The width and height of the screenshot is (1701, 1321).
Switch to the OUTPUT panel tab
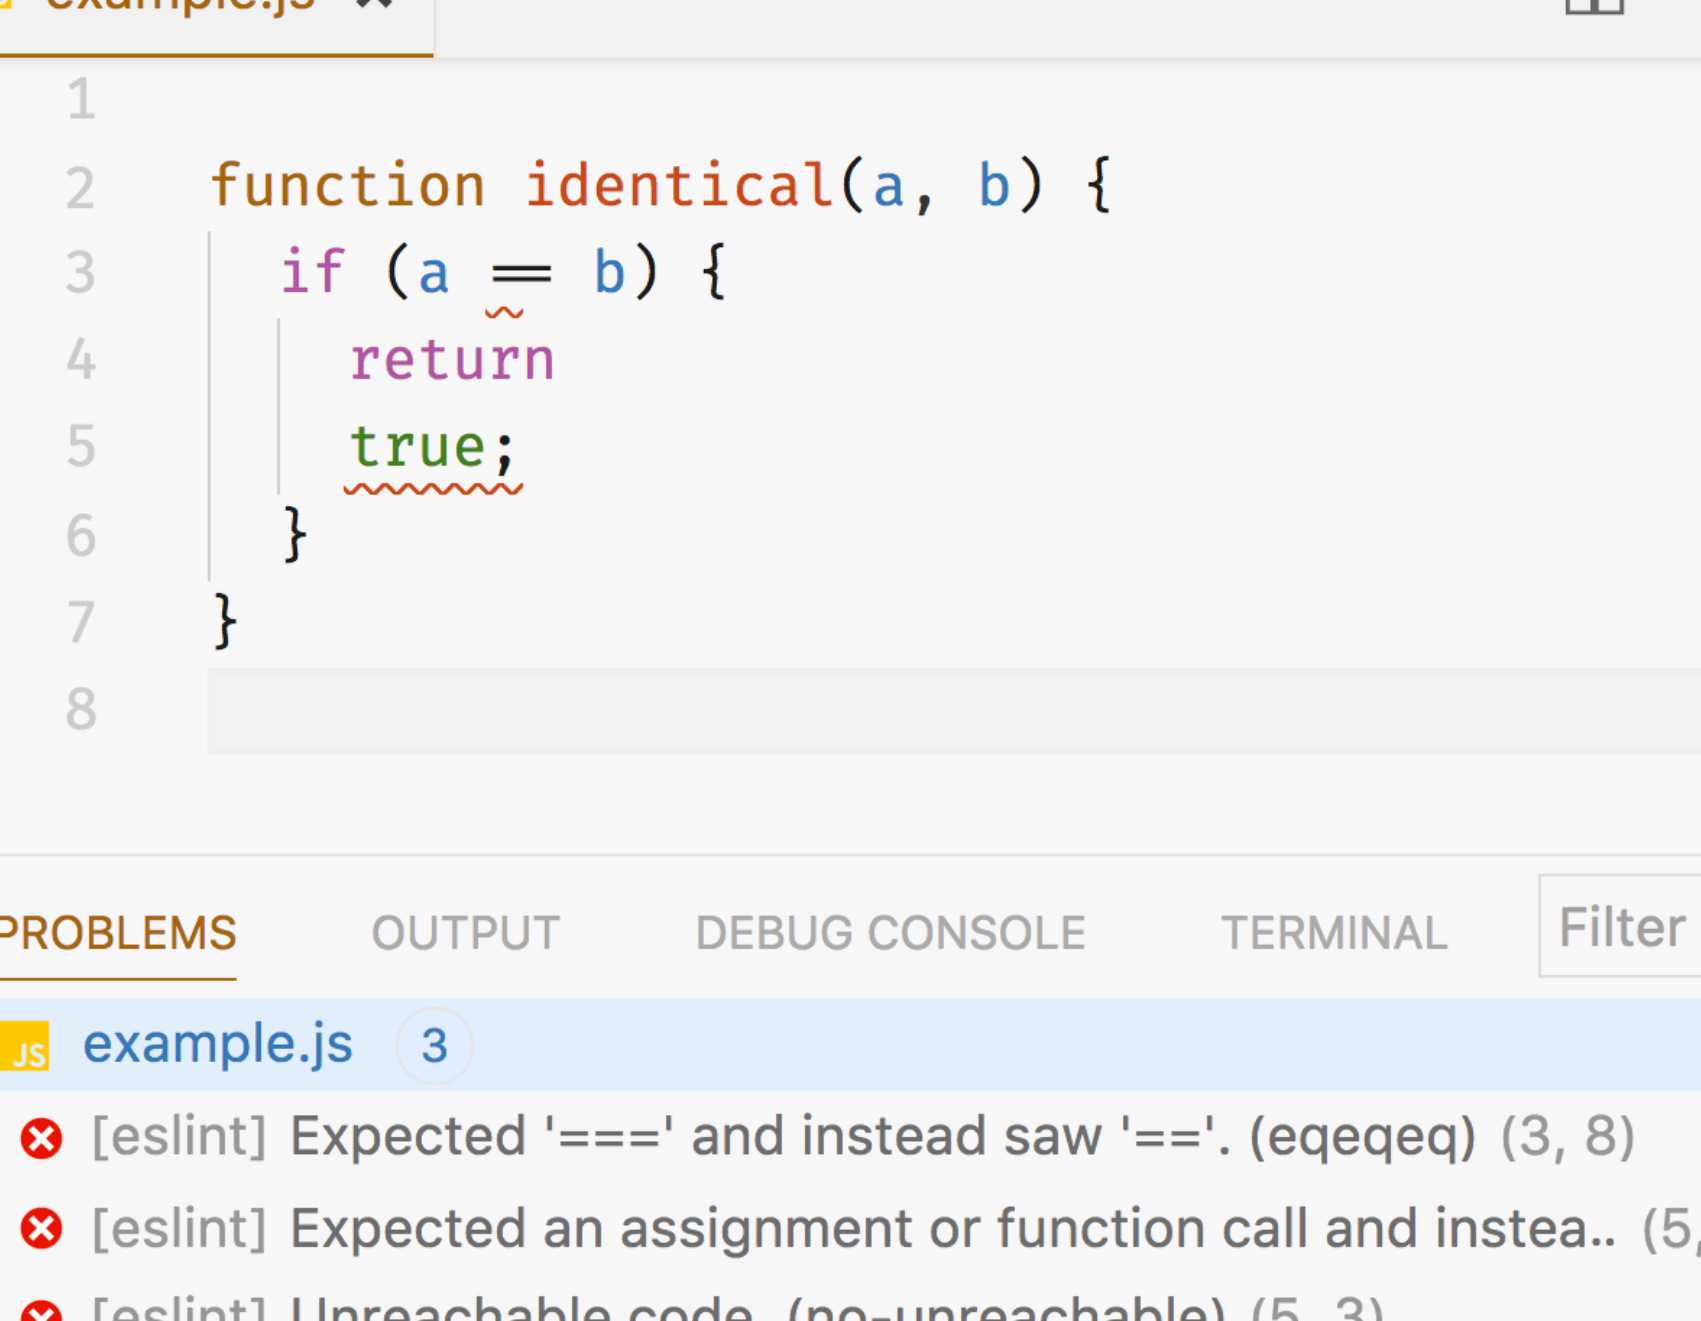pyautogui.click(x=465, y=934)
